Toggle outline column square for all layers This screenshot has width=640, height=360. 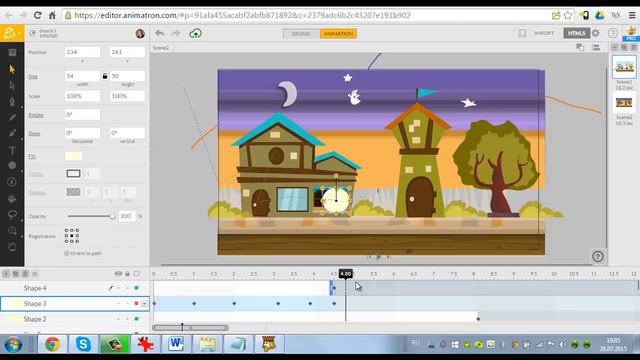click(x=137, y=273)
